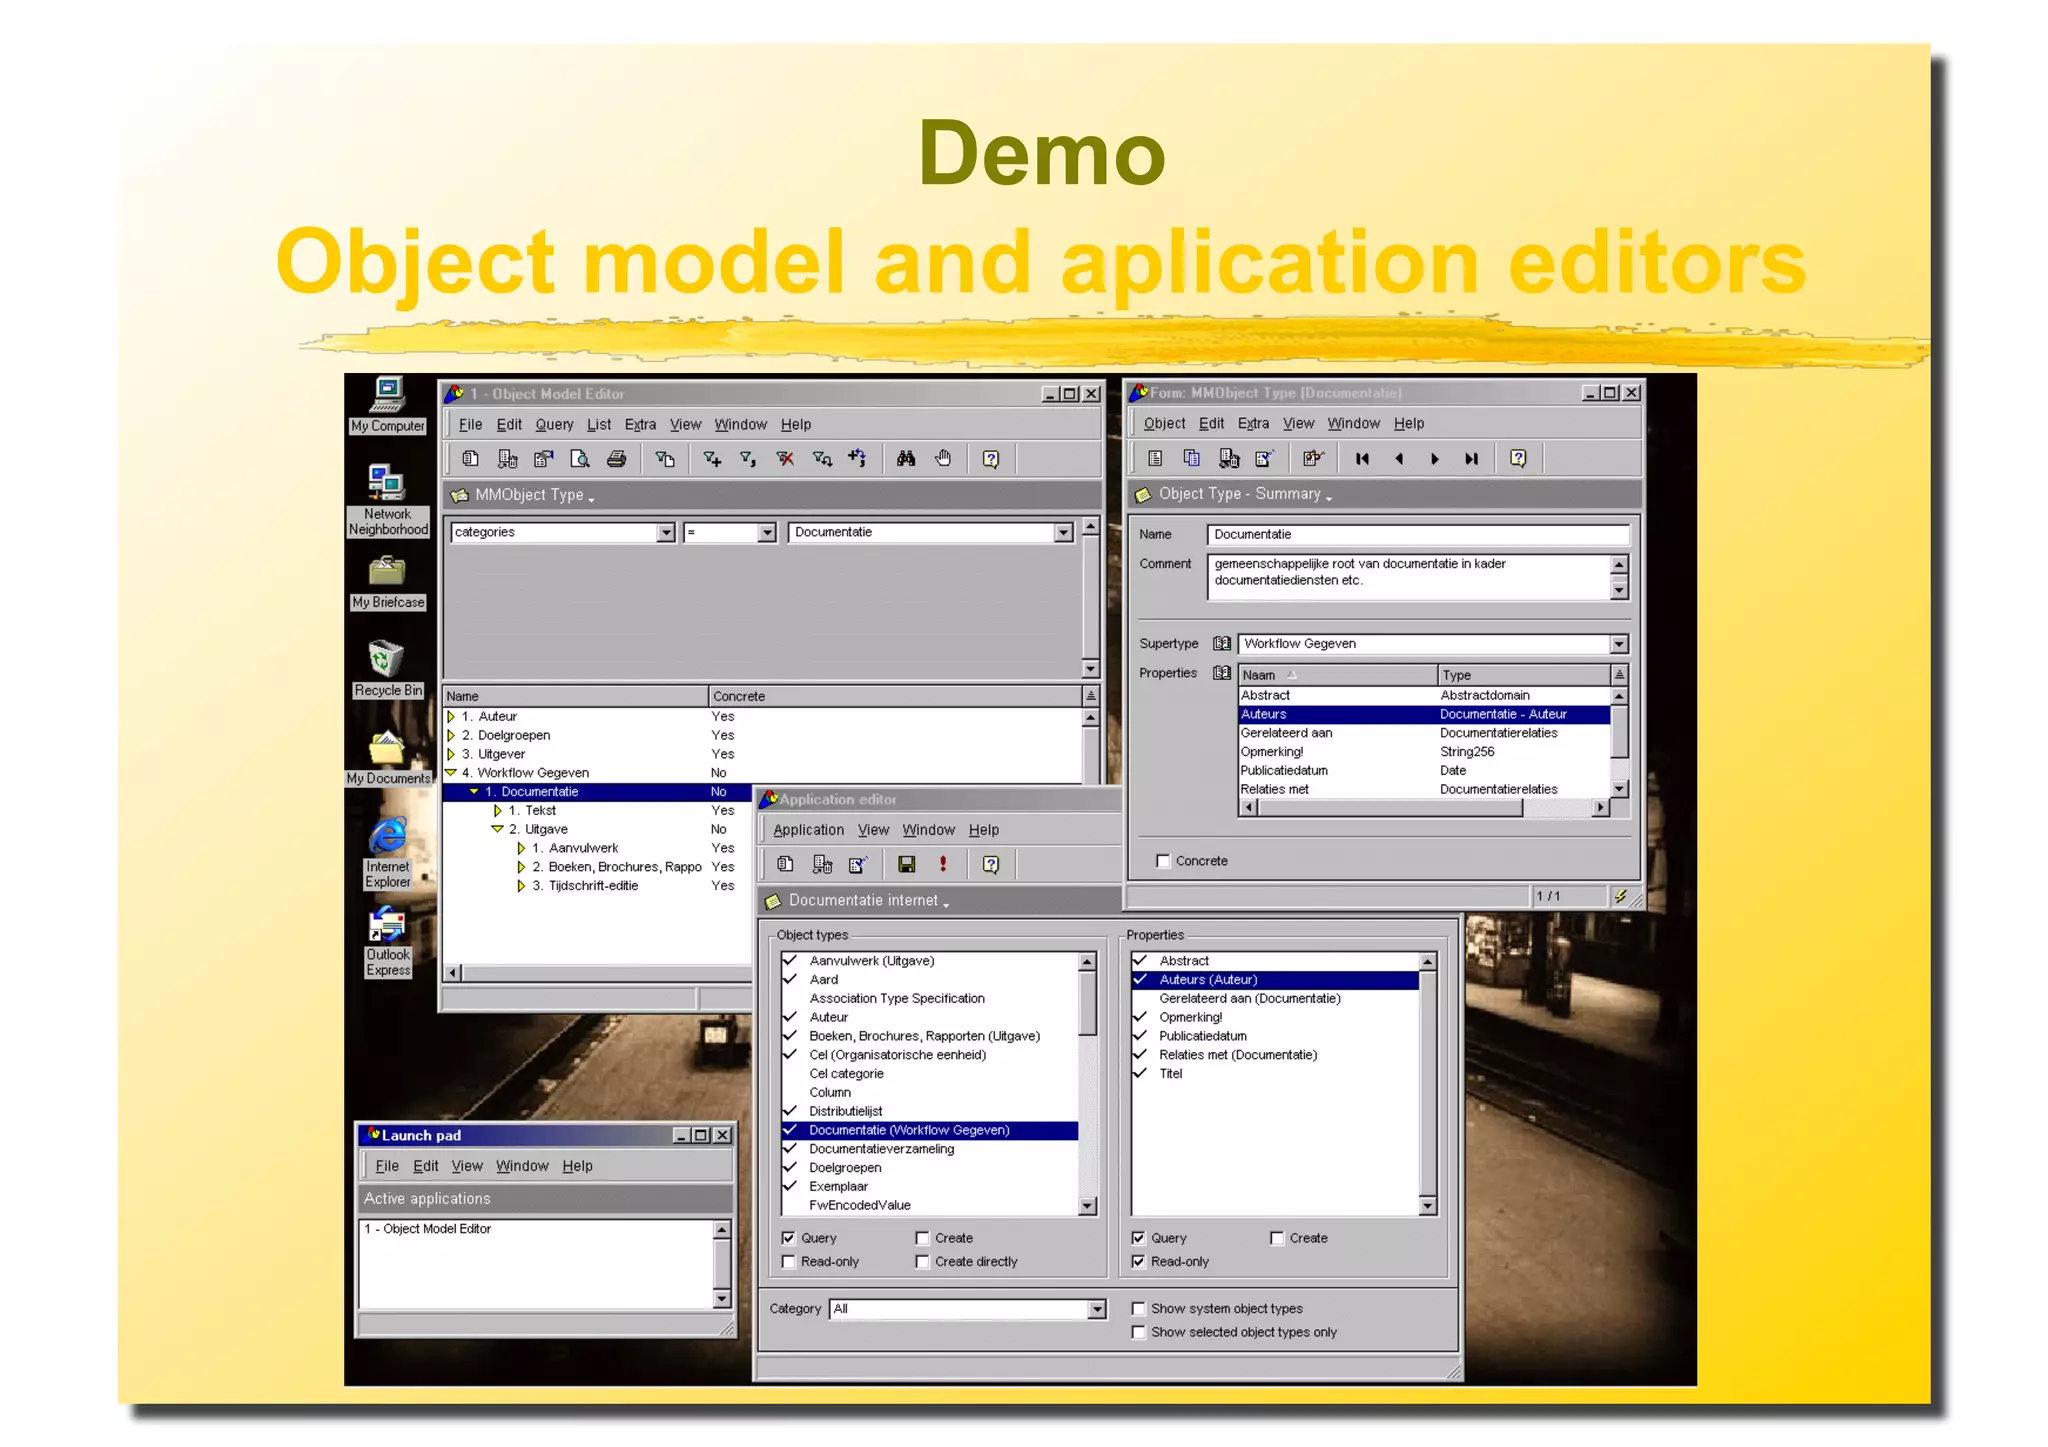
Task: Collapse the Workflow Gegeven tree node
Action: 451,773
